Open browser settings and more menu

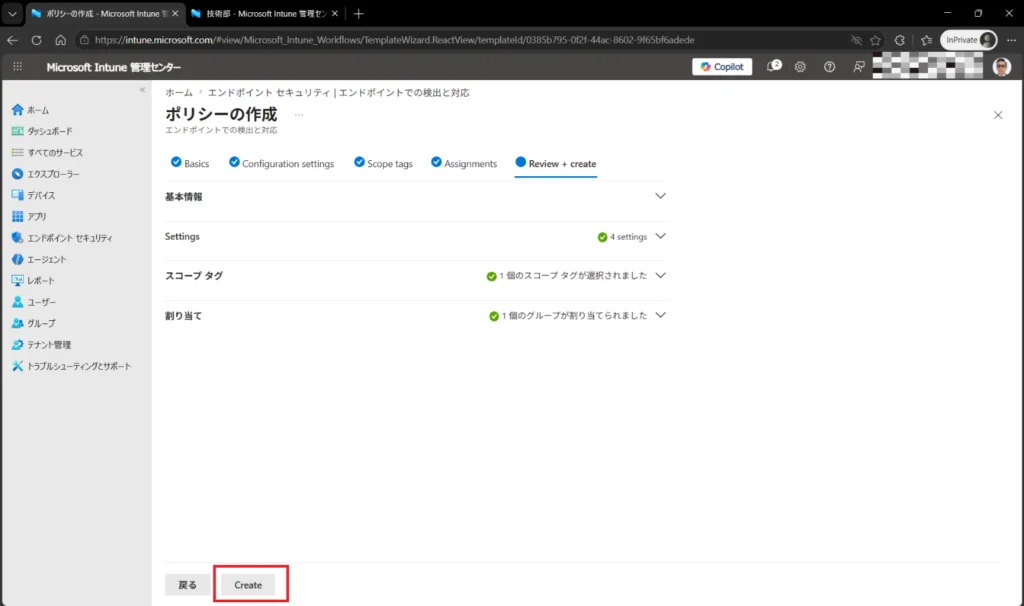click(x=1011, y=40)
